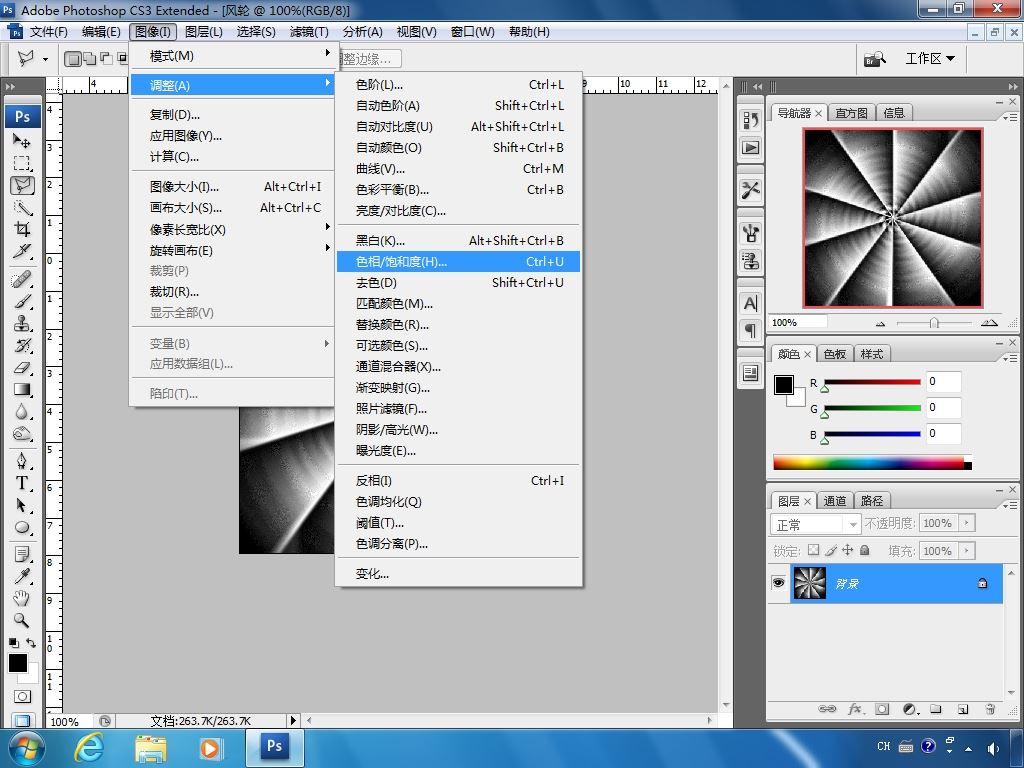Choose 反相(I) from the adjustments menu
1024x768 pixels.
pyautogui.click(x=458, y=480)
